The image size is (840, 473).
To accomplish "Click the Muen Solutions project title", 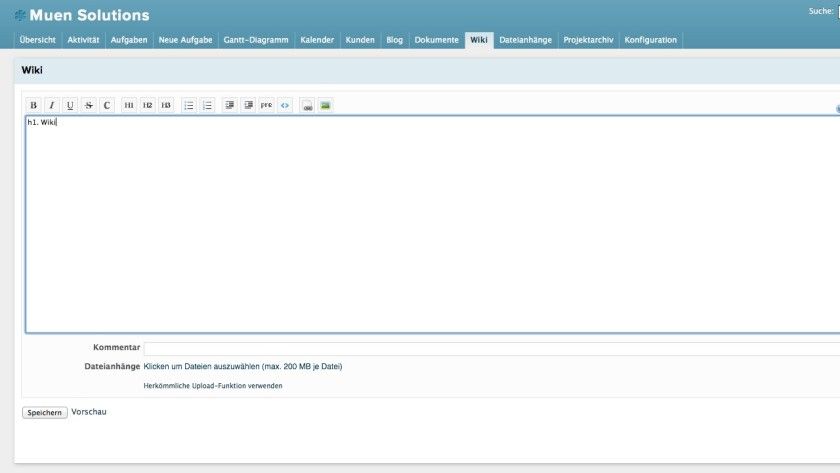I will [89, 15].
